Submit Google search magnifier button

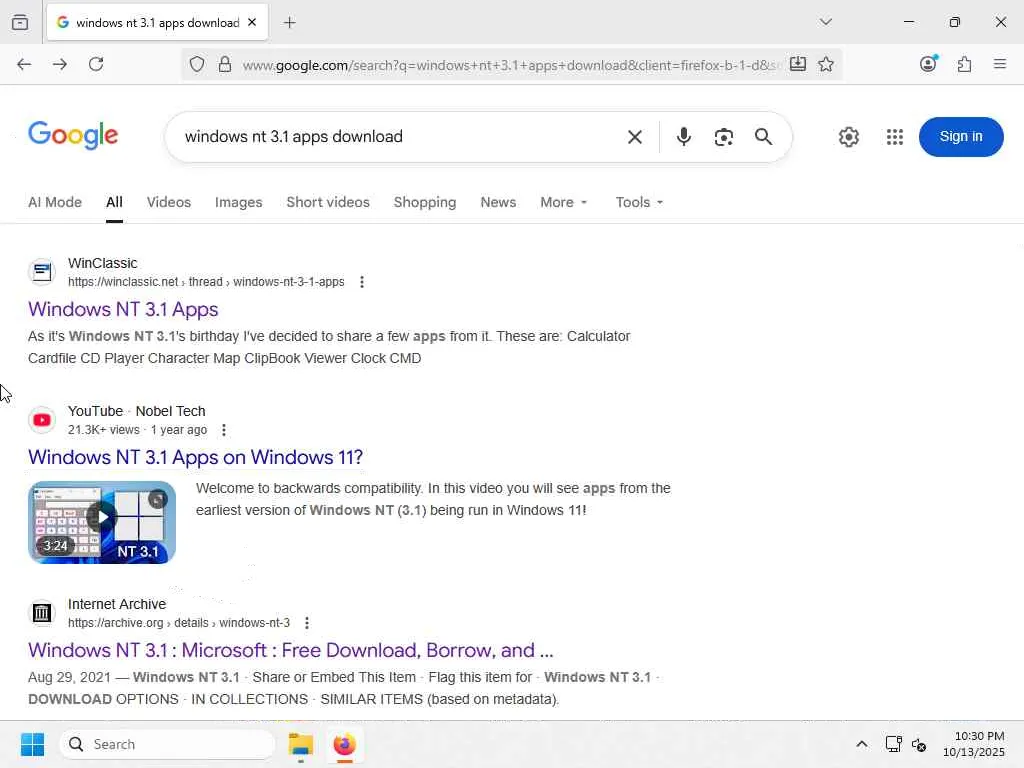[x=763, y=136]
